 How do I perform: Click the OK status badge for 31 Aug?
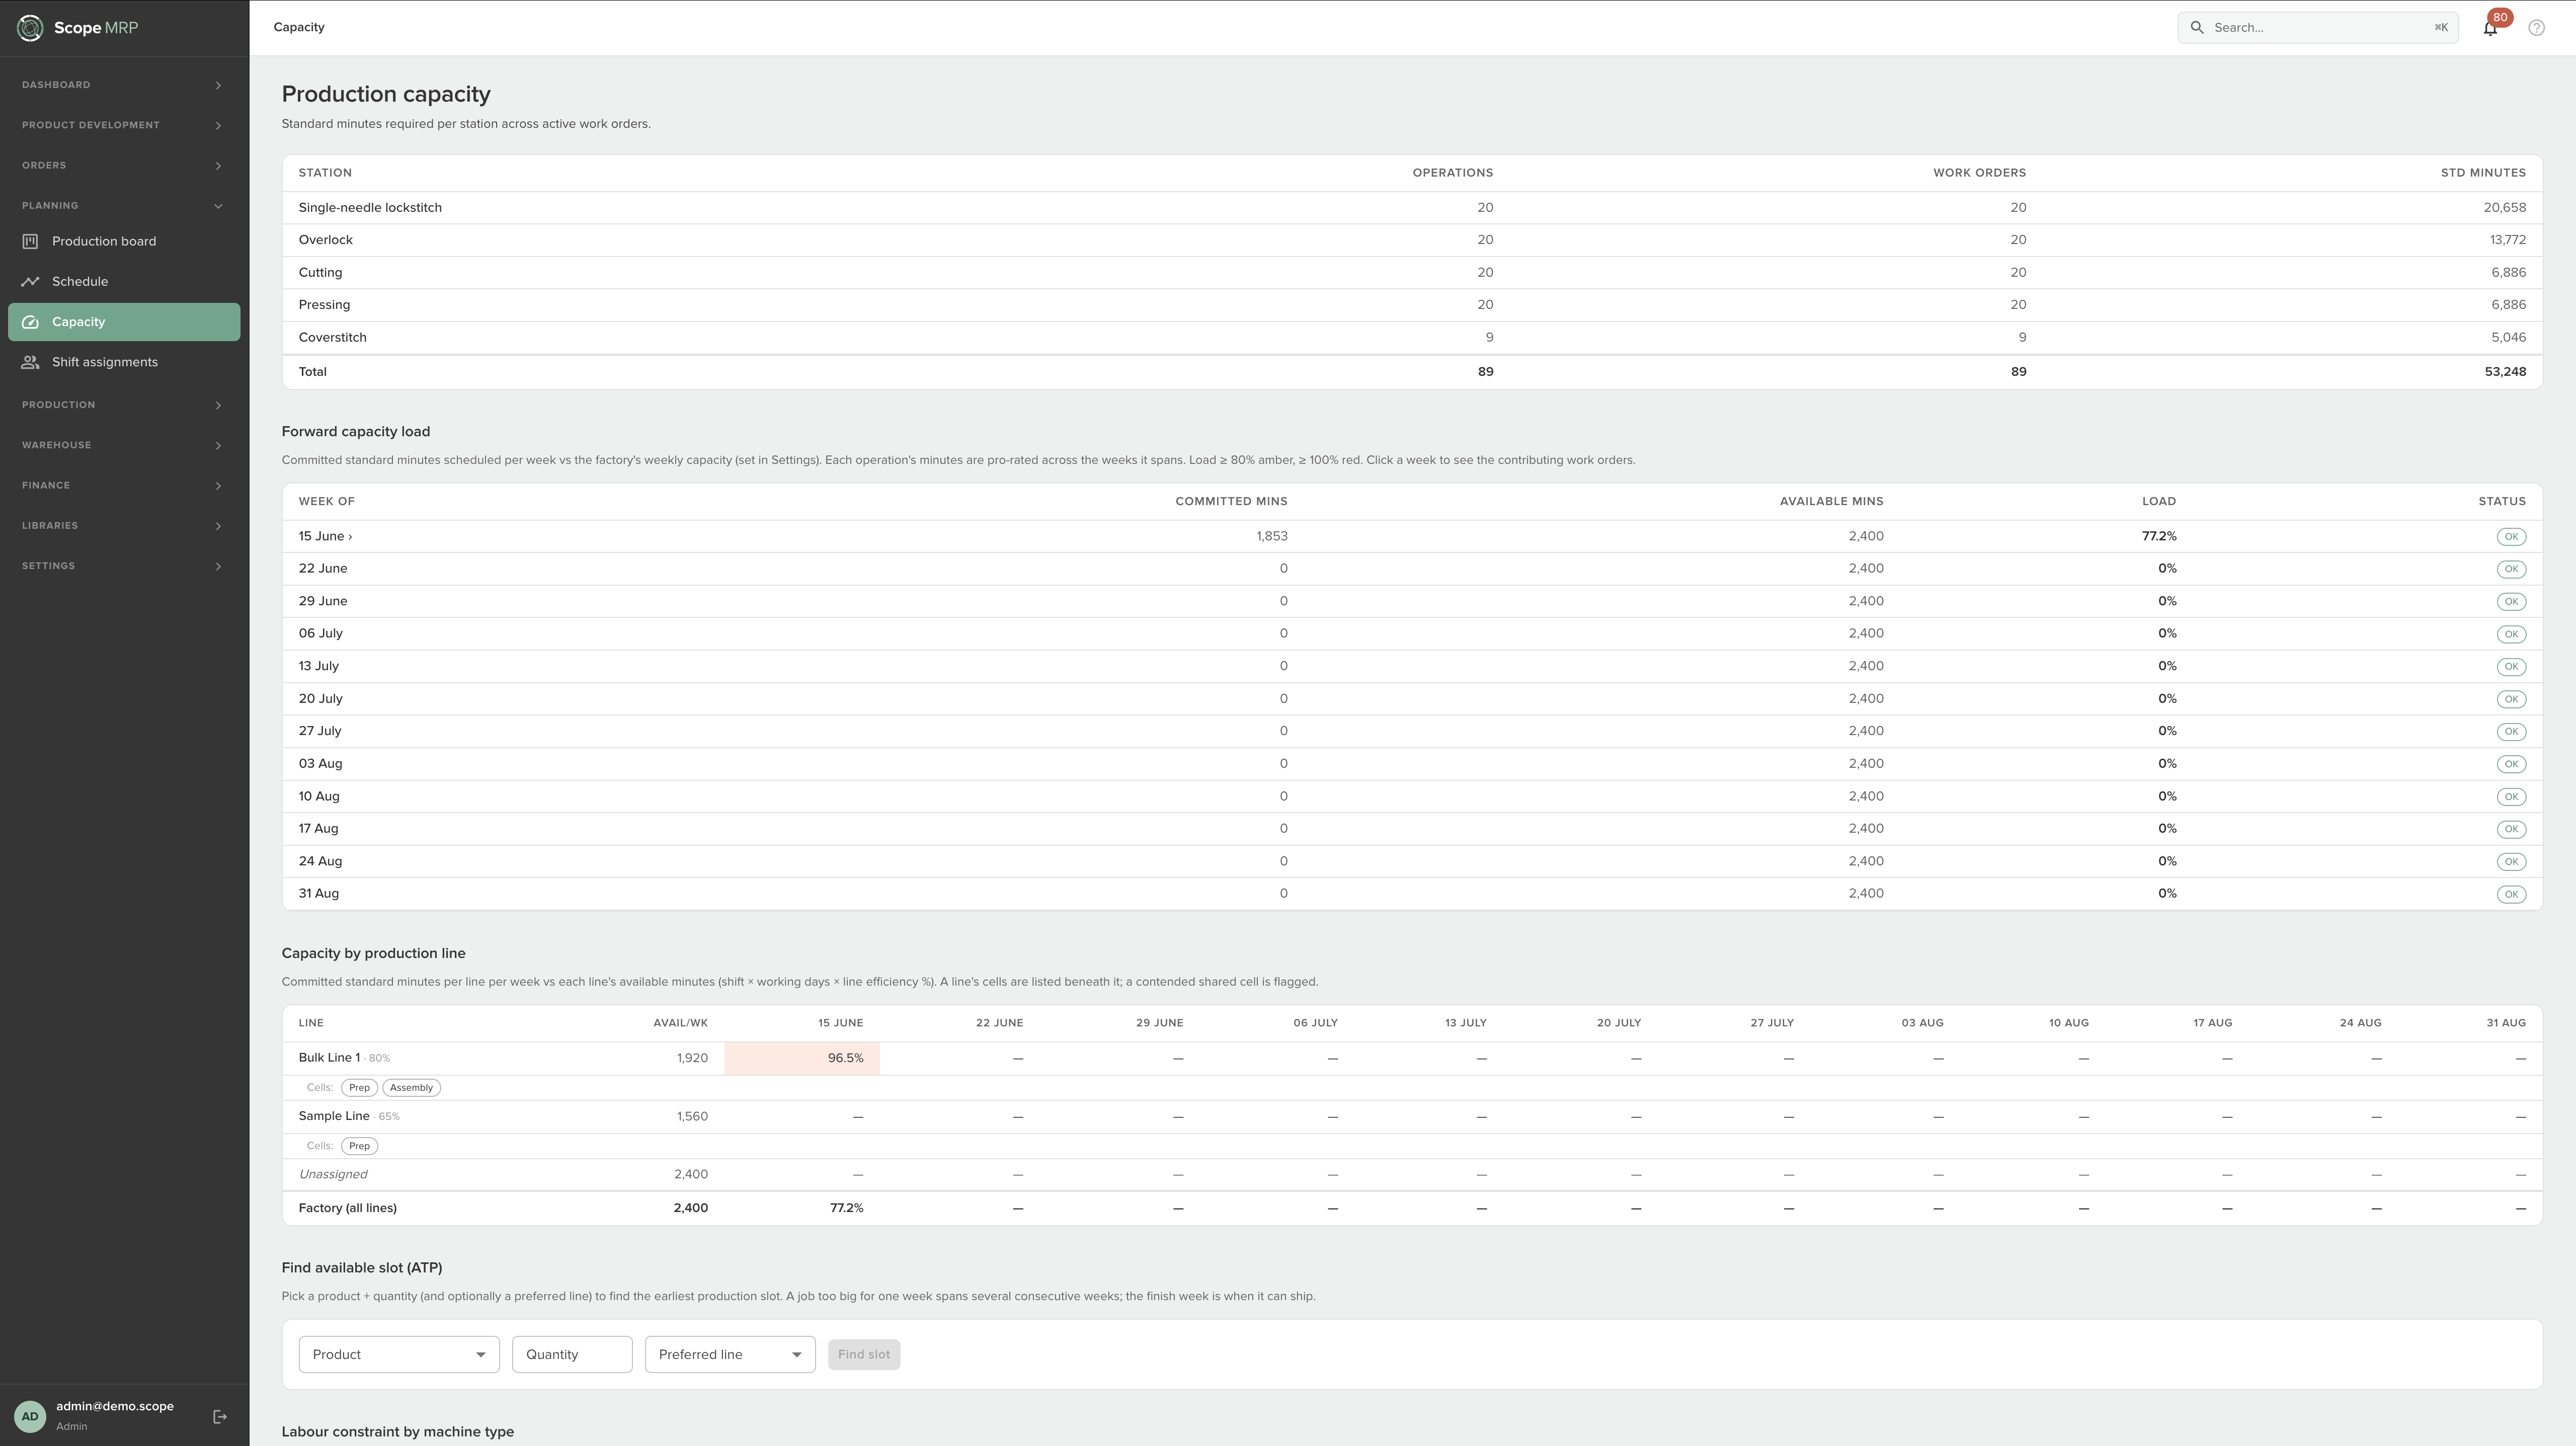click(x=2511, y=894)
